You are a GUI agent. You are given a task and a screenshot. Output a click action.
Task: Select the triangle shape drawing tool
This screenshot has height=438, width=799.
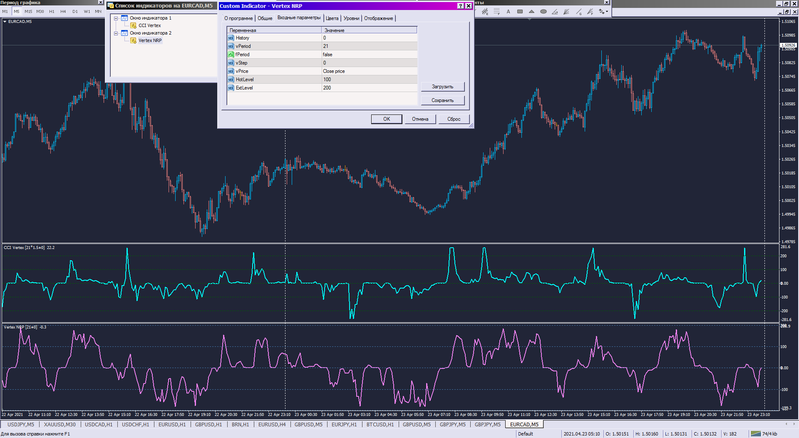coord(531,11)
